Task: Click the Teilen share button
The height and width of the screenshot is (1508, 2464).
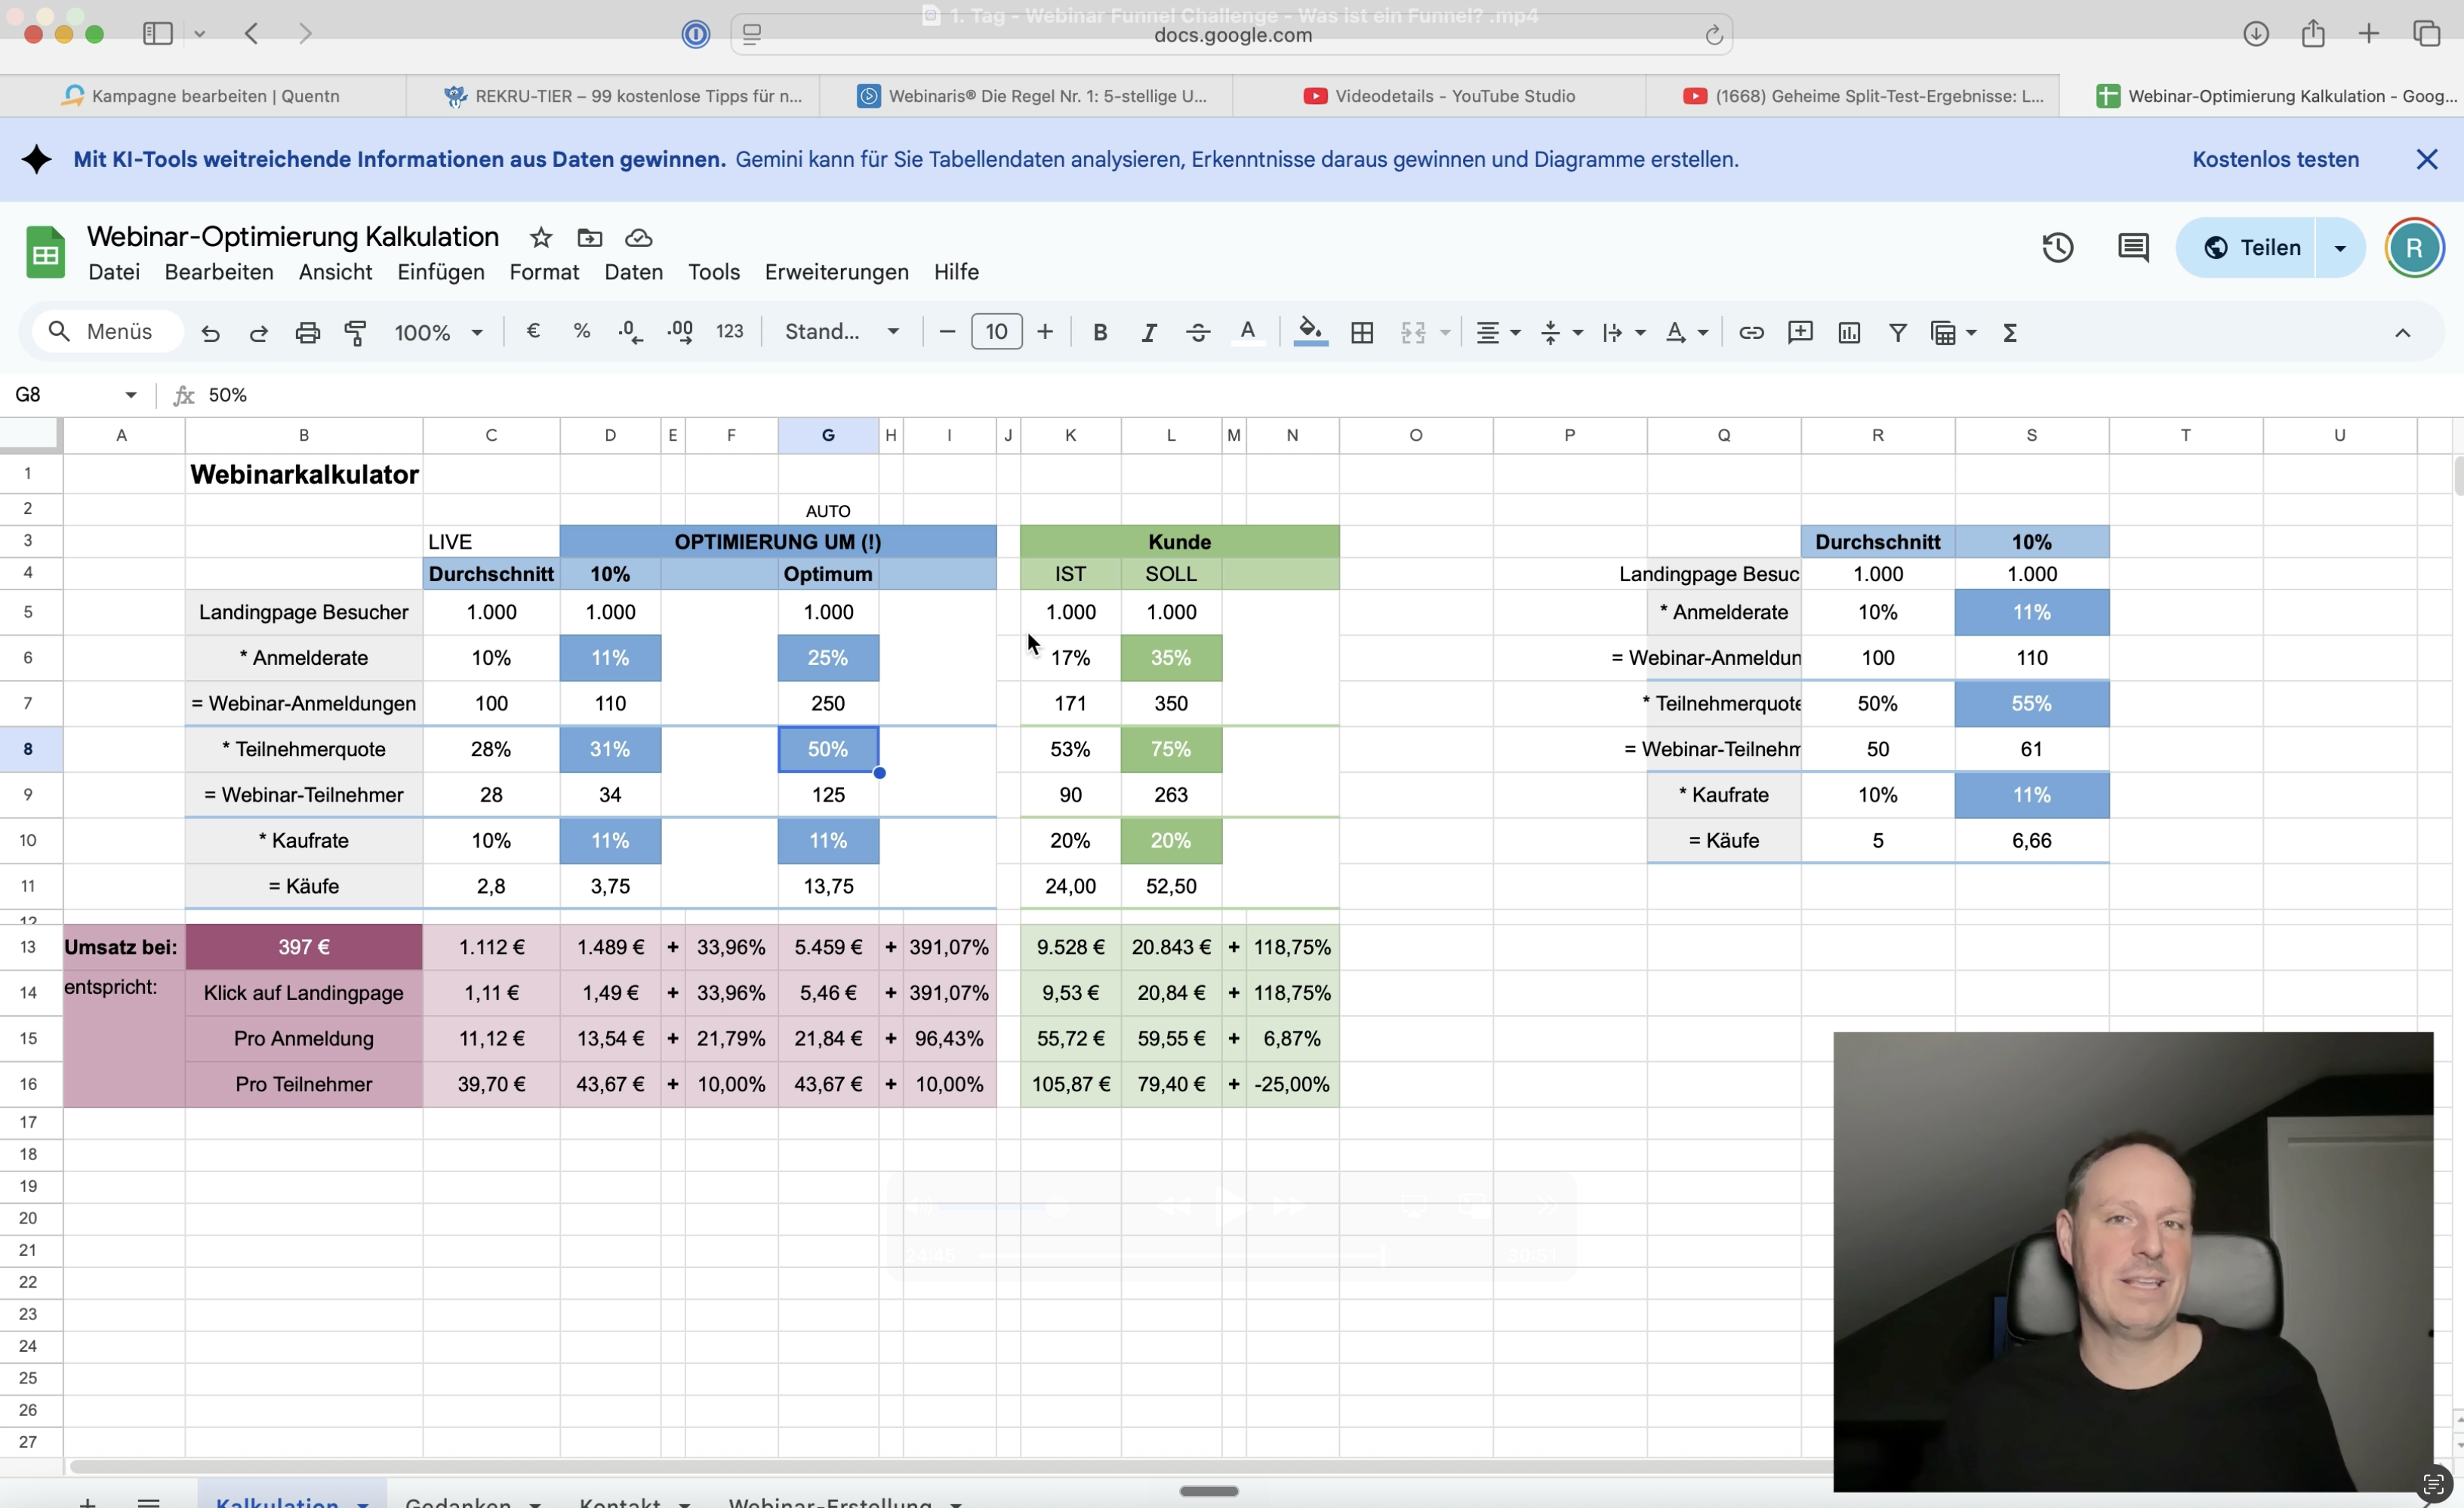Action: 2246,247
